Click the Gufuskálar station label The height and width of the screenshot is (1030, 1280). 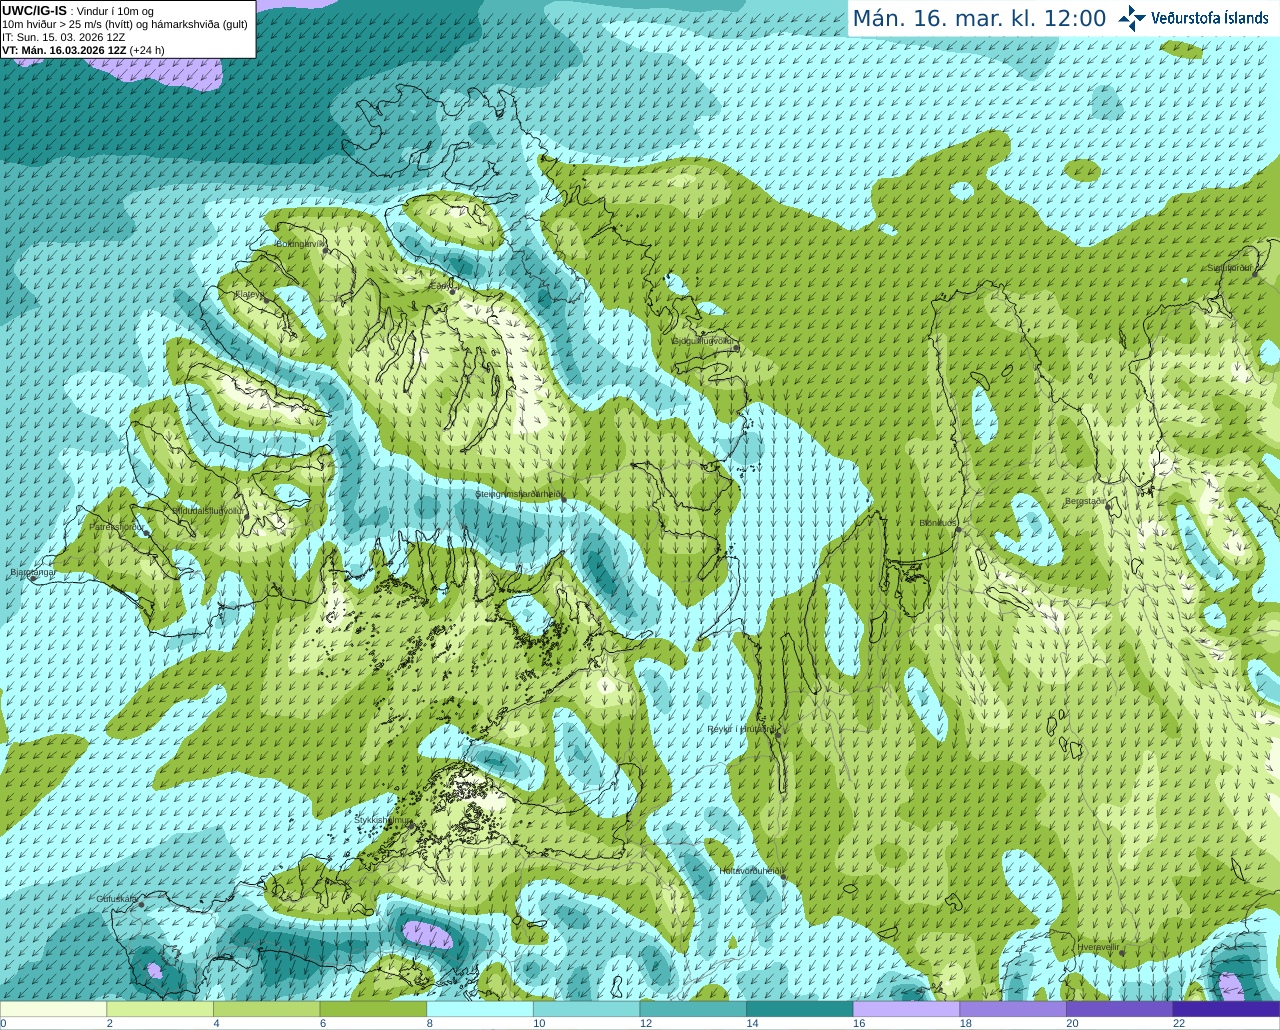[x=117, y=899]
